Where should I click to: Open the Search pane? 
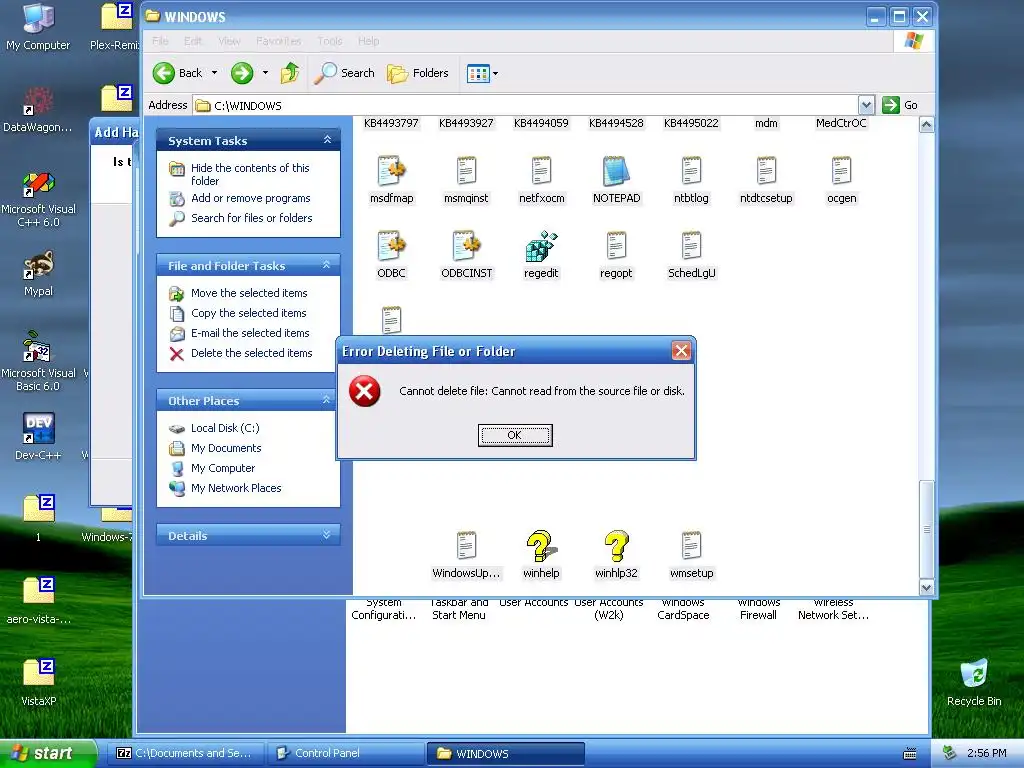(344, 73)
